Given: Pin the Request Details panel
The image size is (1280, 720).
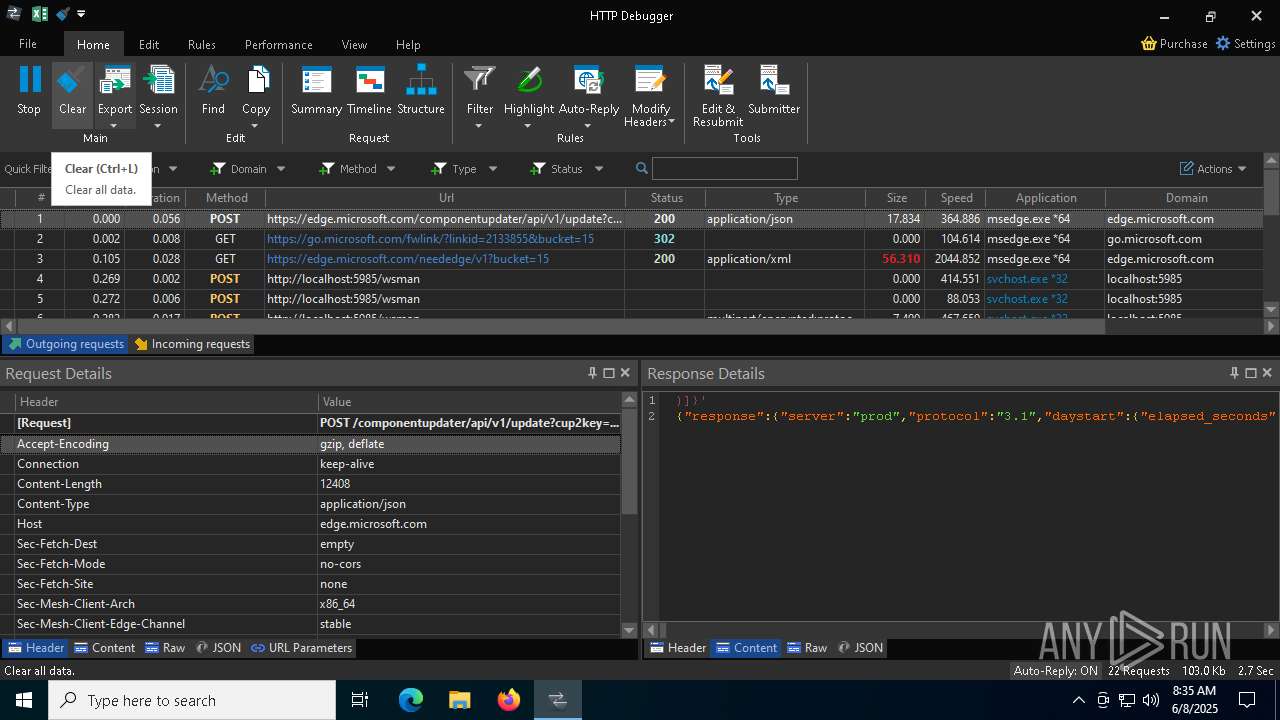Looking at the screenshot, I should (x=592, y=373).
